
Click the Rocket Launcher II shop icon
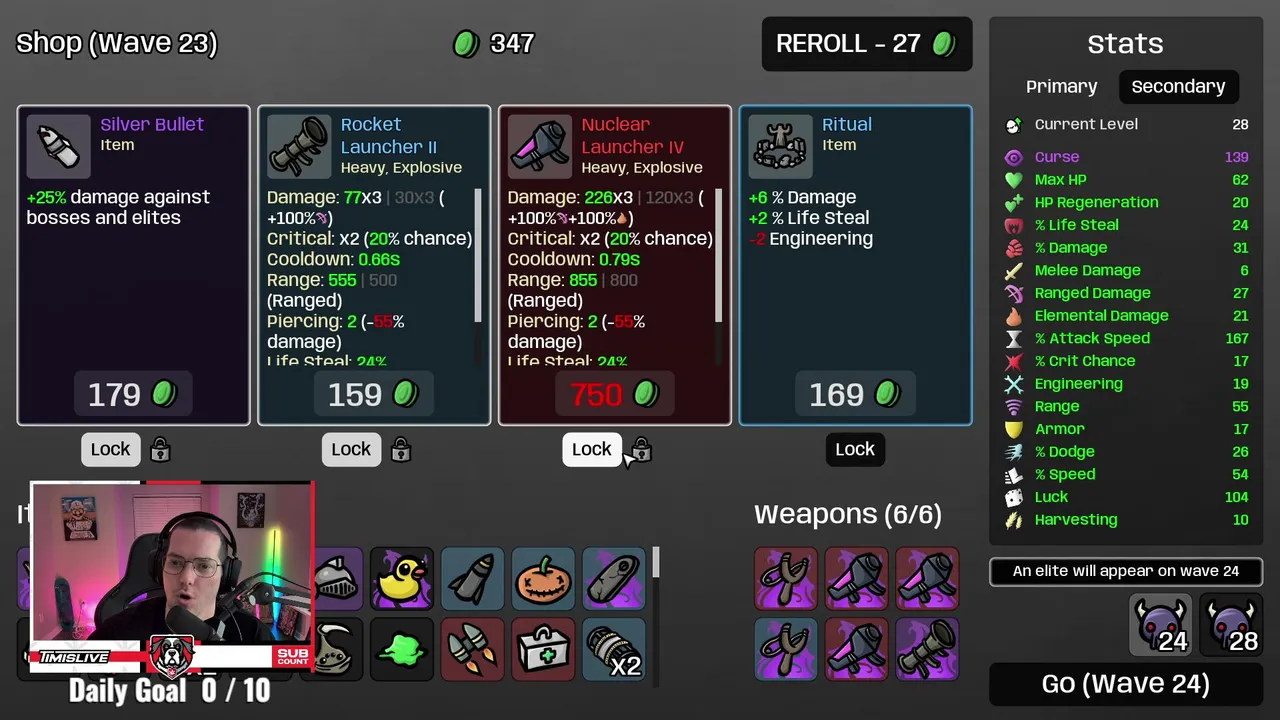[x=299, y=146]
